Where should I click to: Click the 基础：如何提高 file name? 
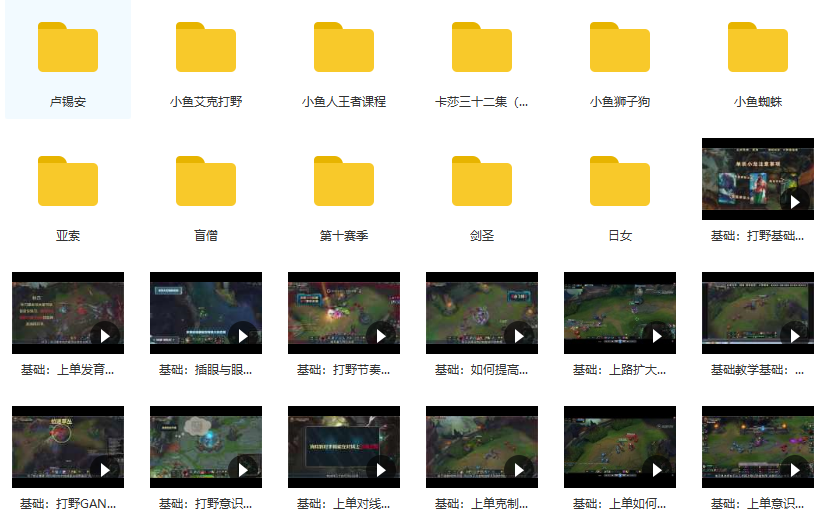482,370
